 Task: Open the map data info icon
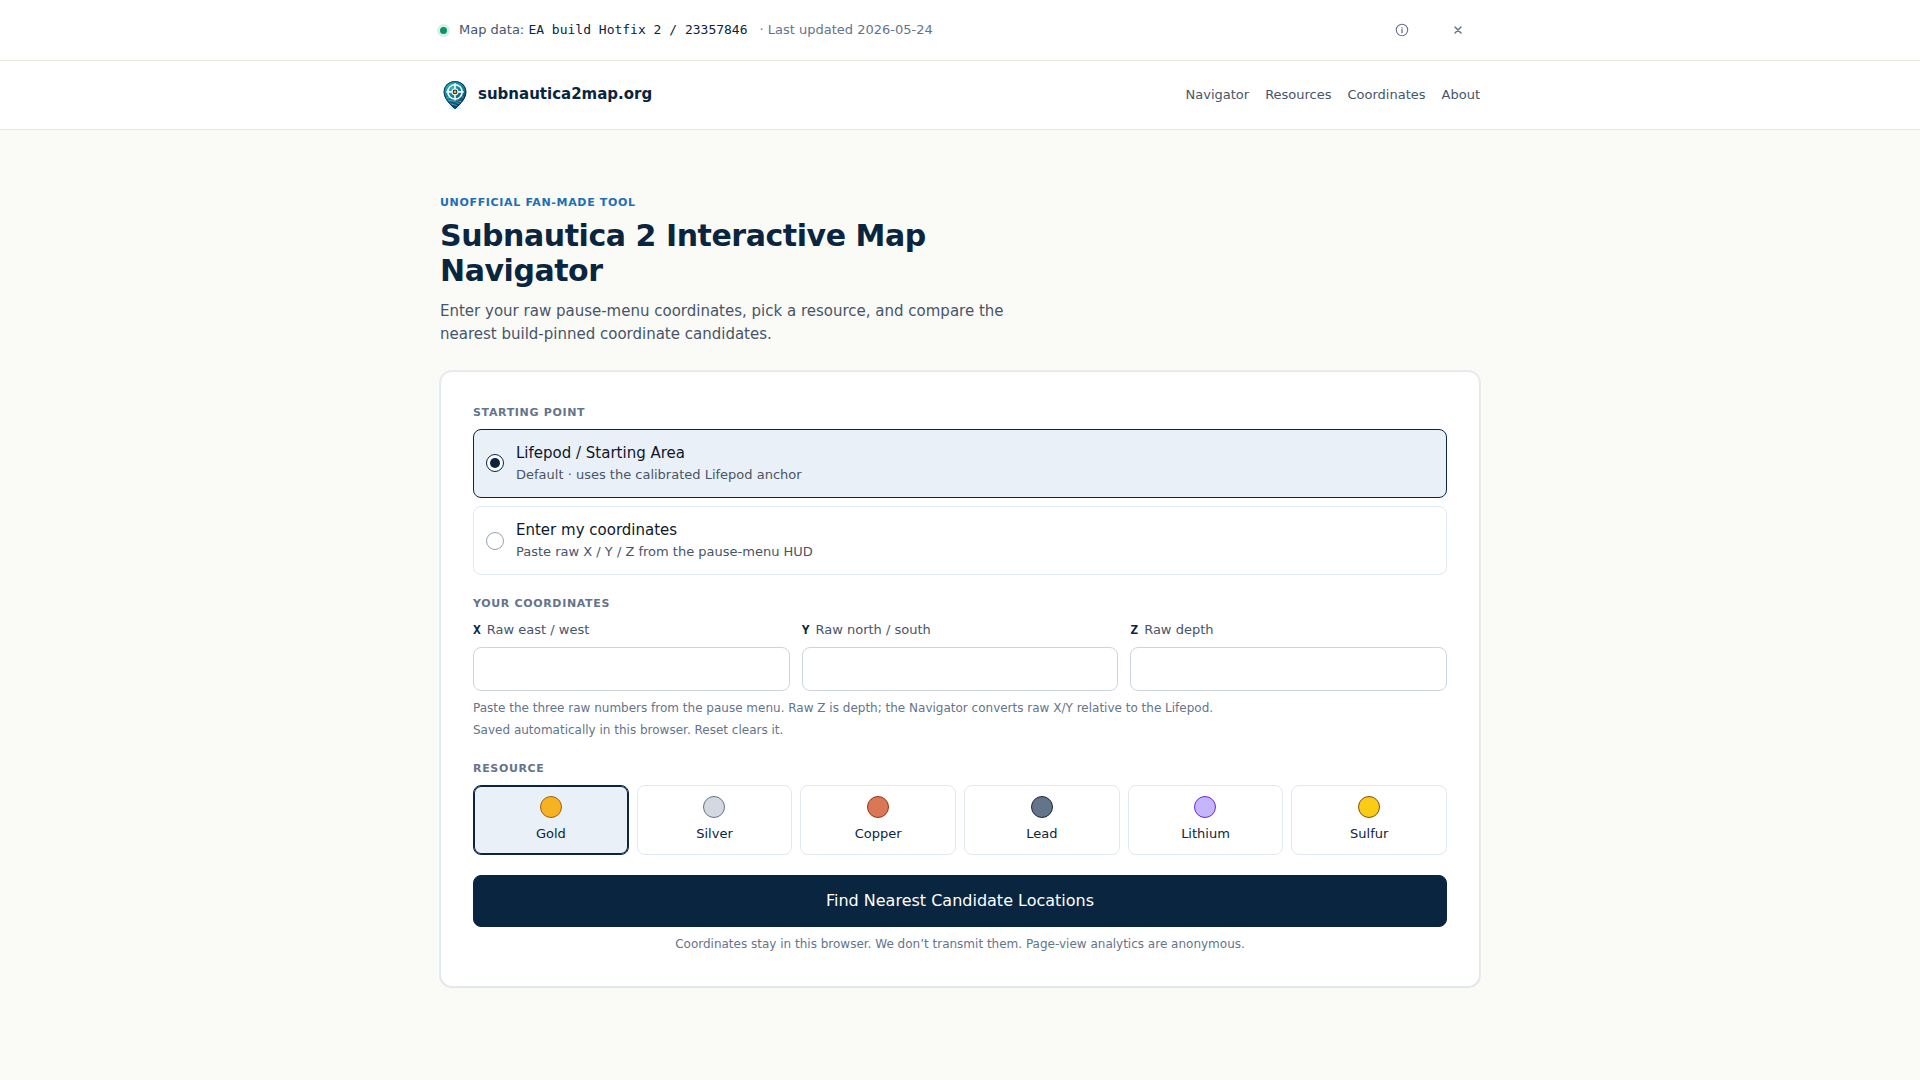[1402, 30]
